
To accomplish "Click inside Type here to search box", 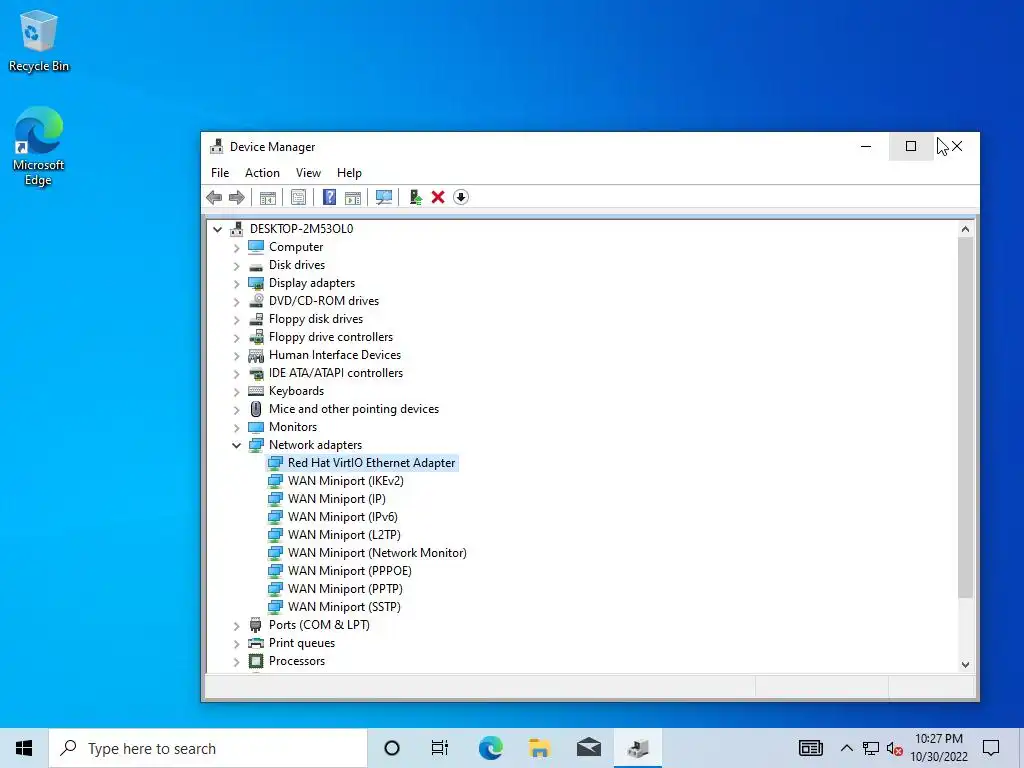I will click(208, 748).
